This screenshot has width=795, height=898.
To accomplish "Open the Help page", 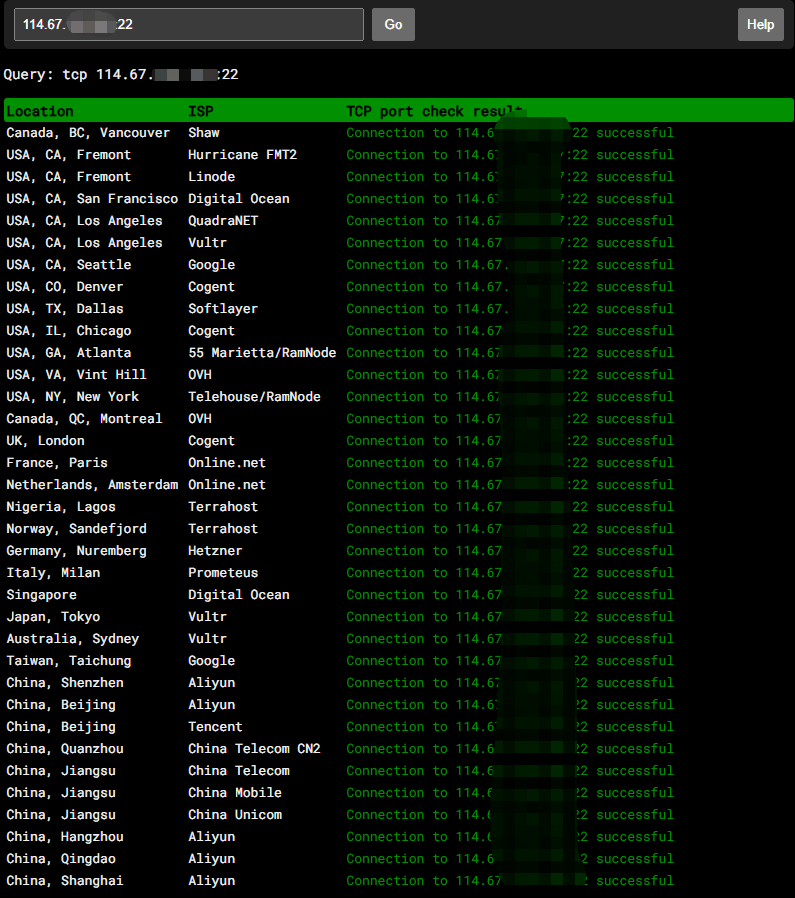I will (760, 25).
